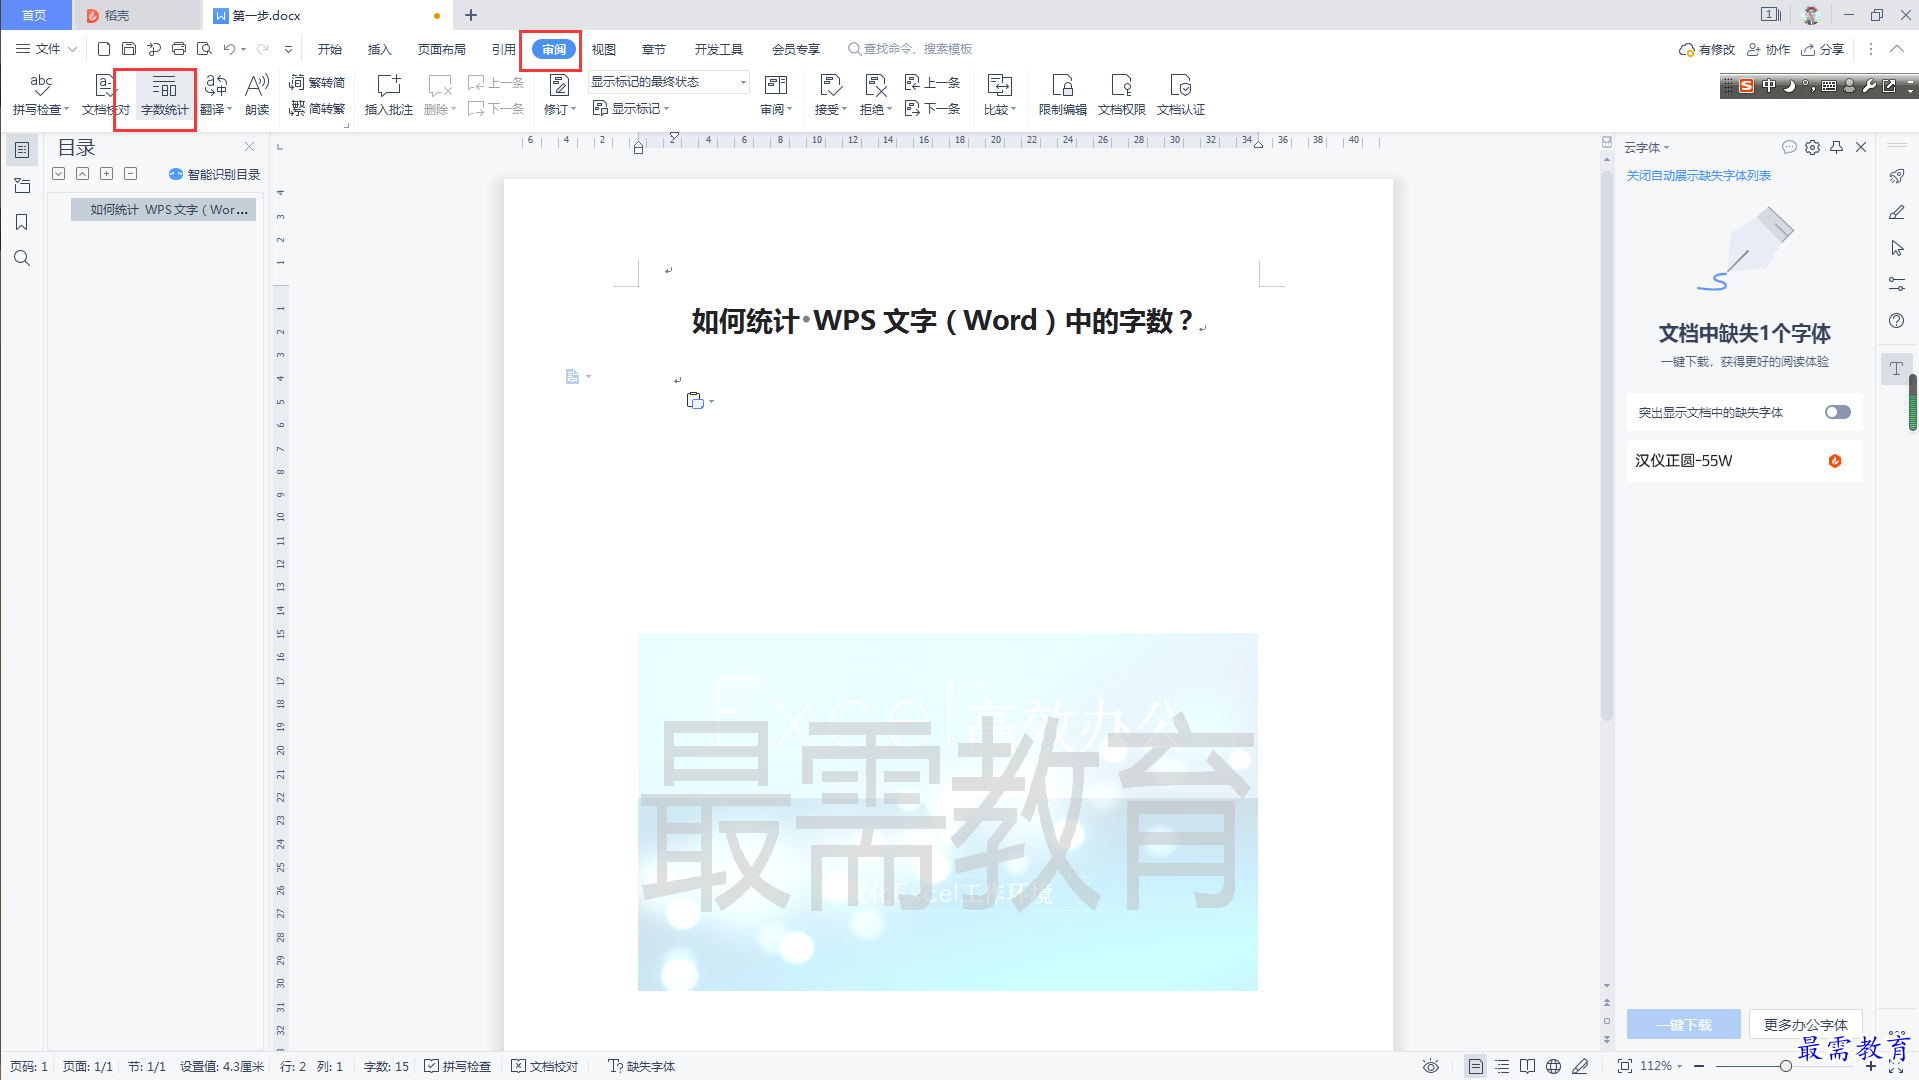The image size is (1919, 1080).
Task: Print document via quick access print icon
Action: click(x=179, y=48)
